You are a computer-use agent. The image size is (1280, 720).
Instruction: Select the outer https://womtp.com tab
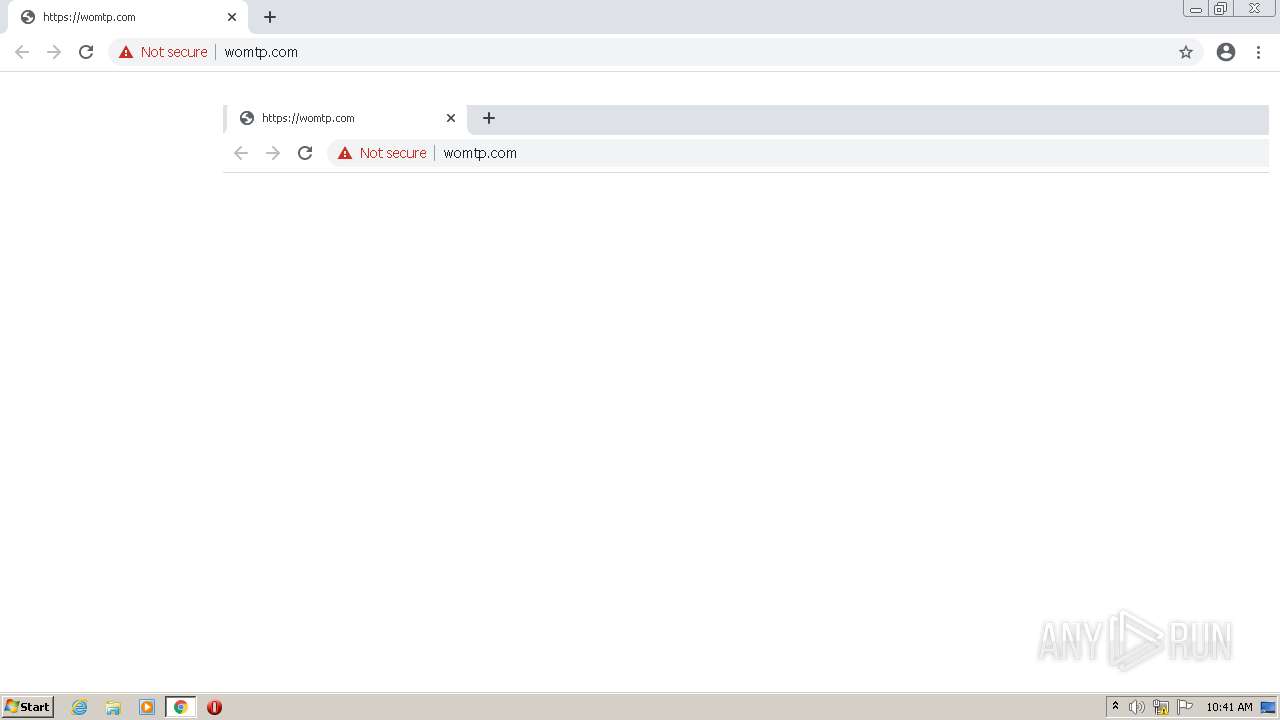[127, 17]
